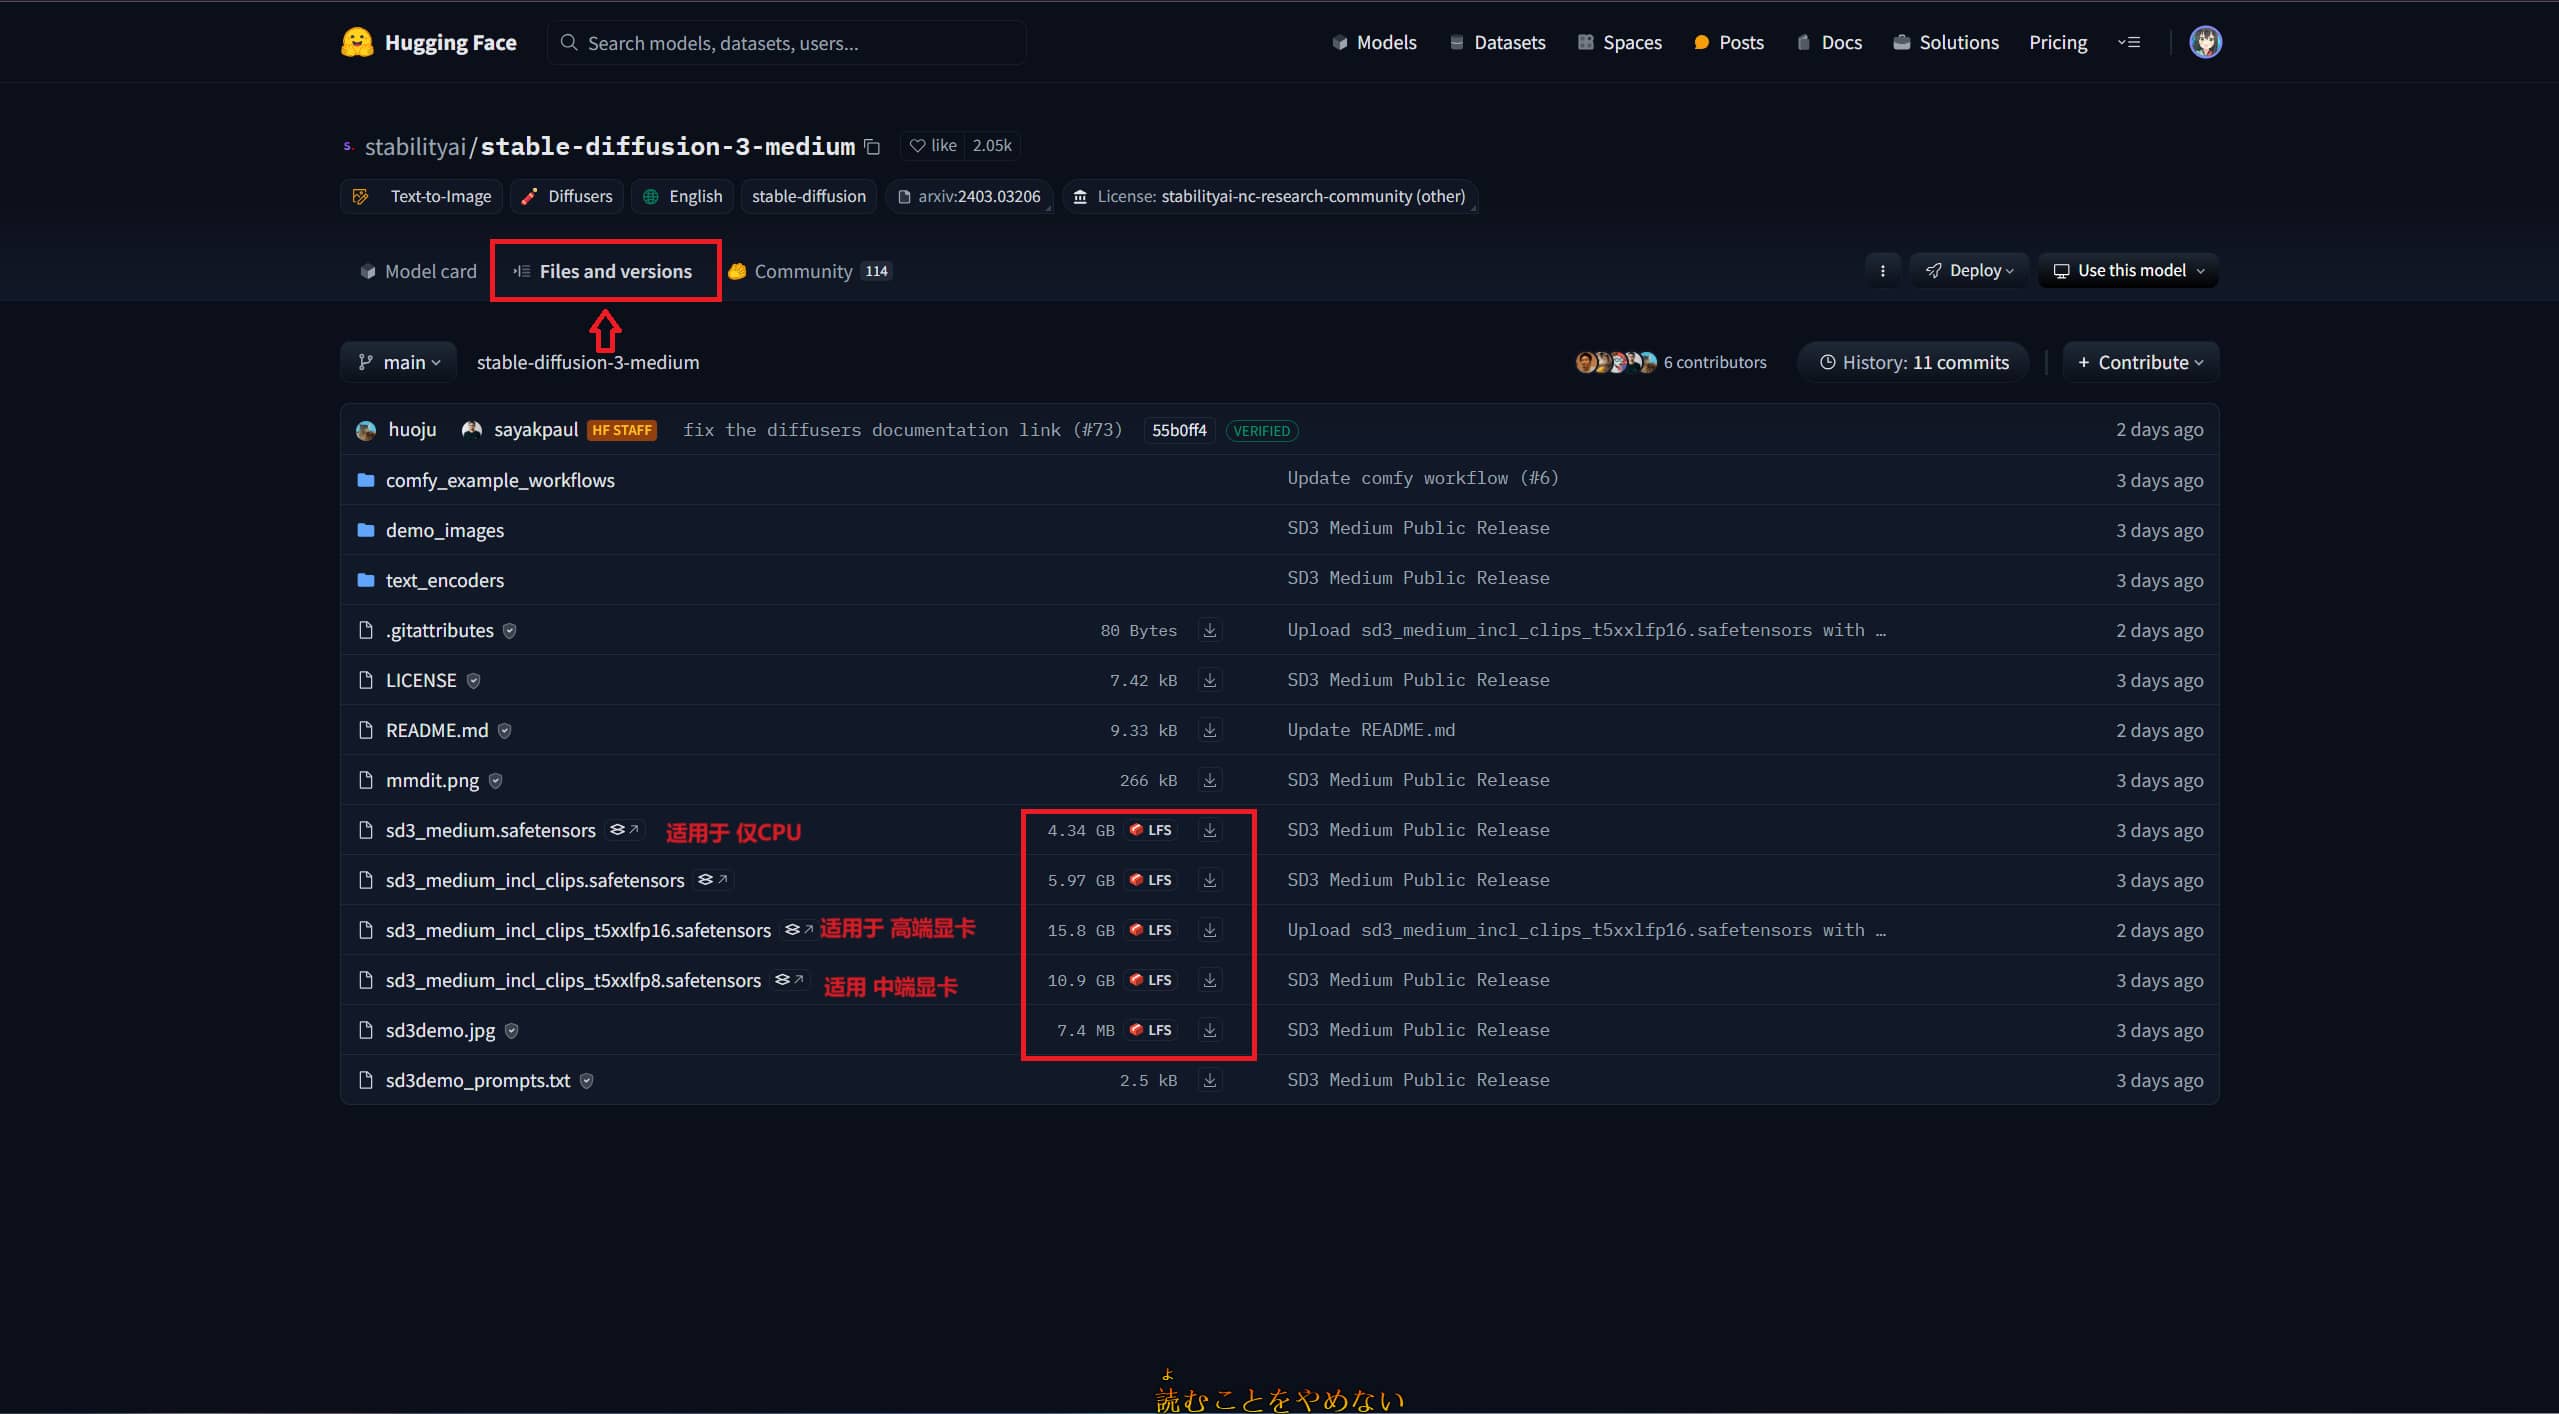Click the English language tag
Viewport: 2559px width, 1414px height.
(683, 196)
